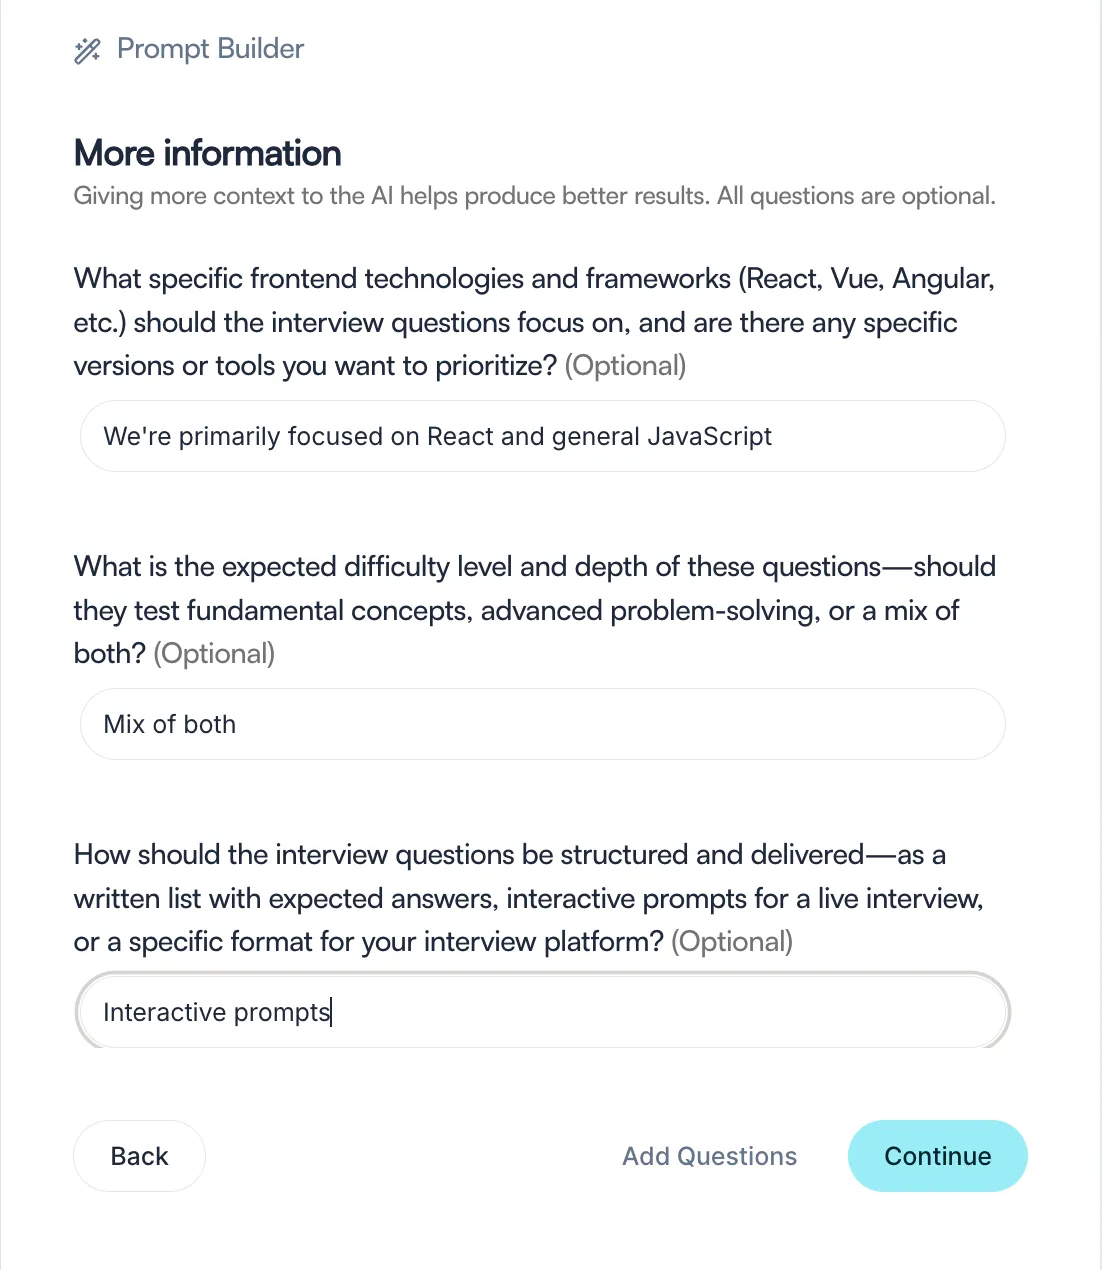
Task: Focus the Interactive prompts input field
Action: pyautogui.click(x=542, y=1012)
